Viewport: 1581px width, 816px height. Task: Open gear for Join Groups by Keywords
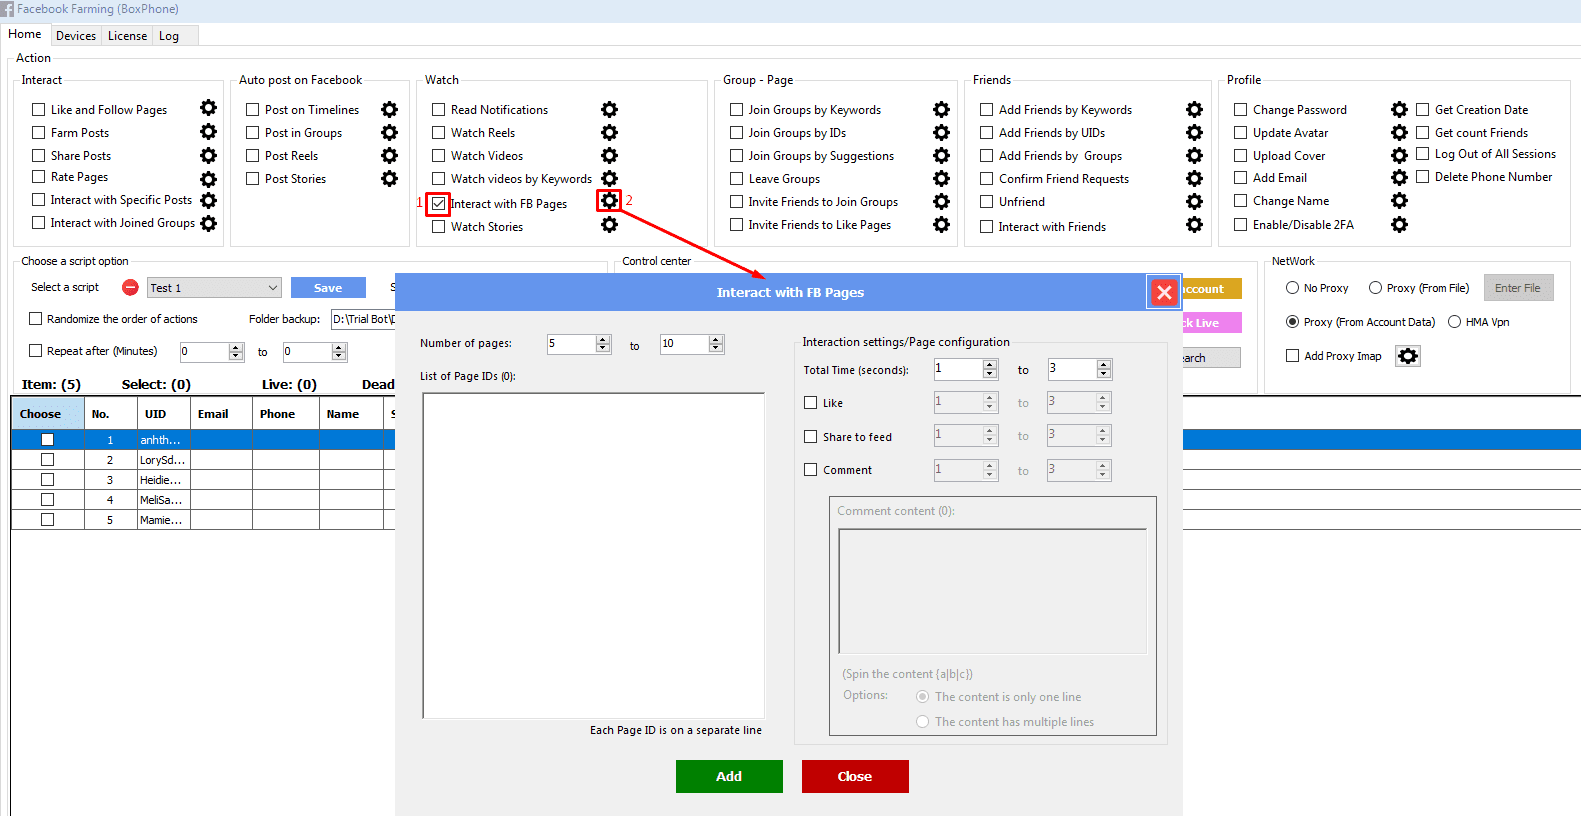[941, 109]
